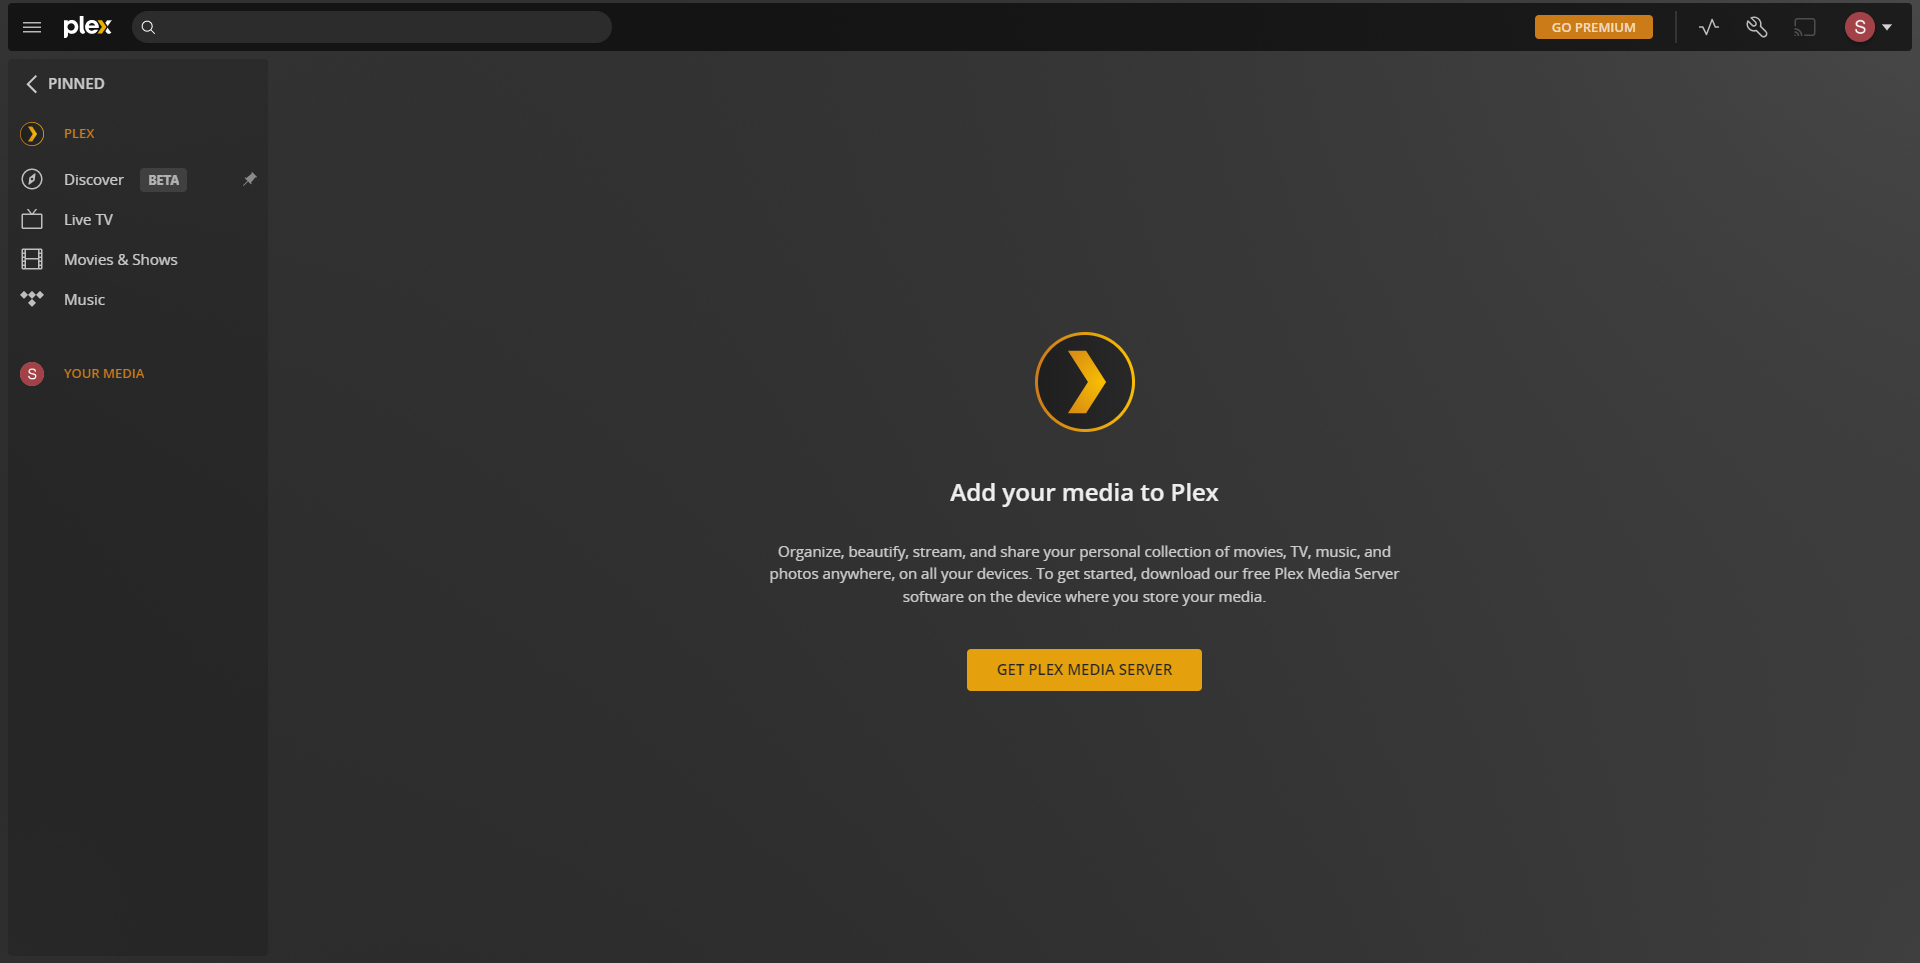Click the Cast to device icon

click(x=1805, y=27)
